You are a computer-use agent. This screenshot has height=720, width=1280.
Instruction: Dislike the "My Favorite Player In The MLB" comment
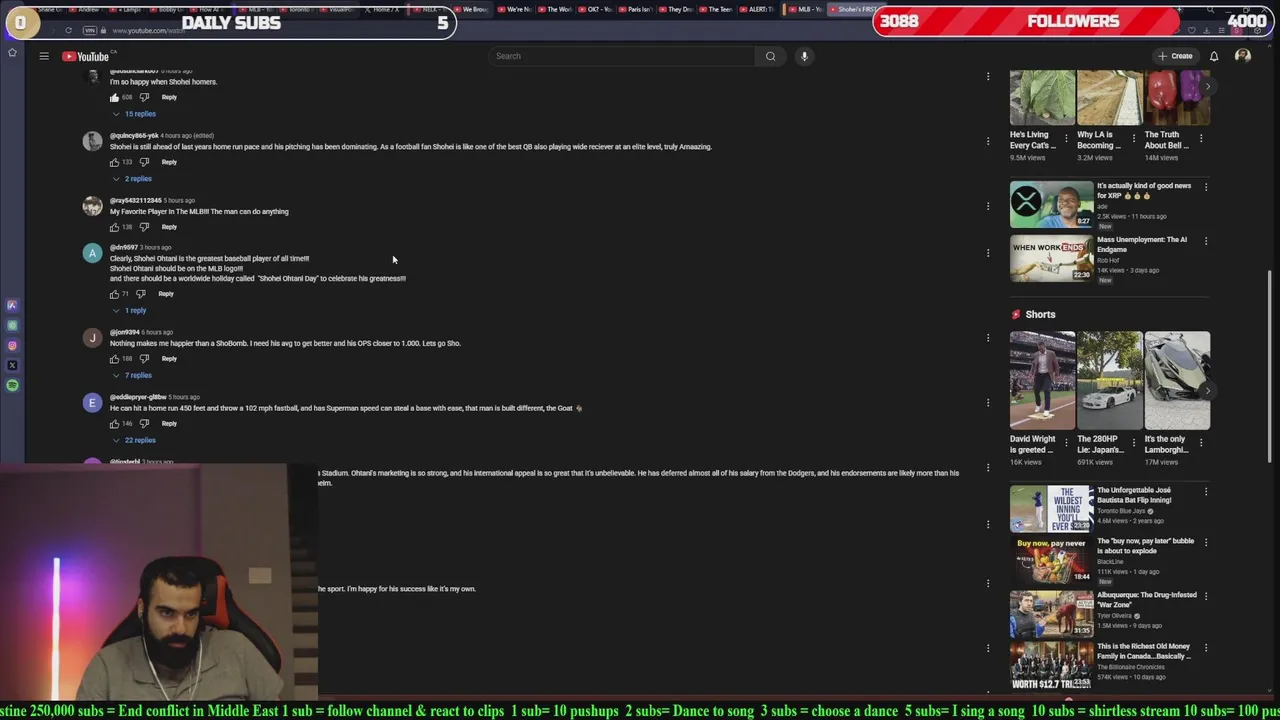click(x=144, y=227)
